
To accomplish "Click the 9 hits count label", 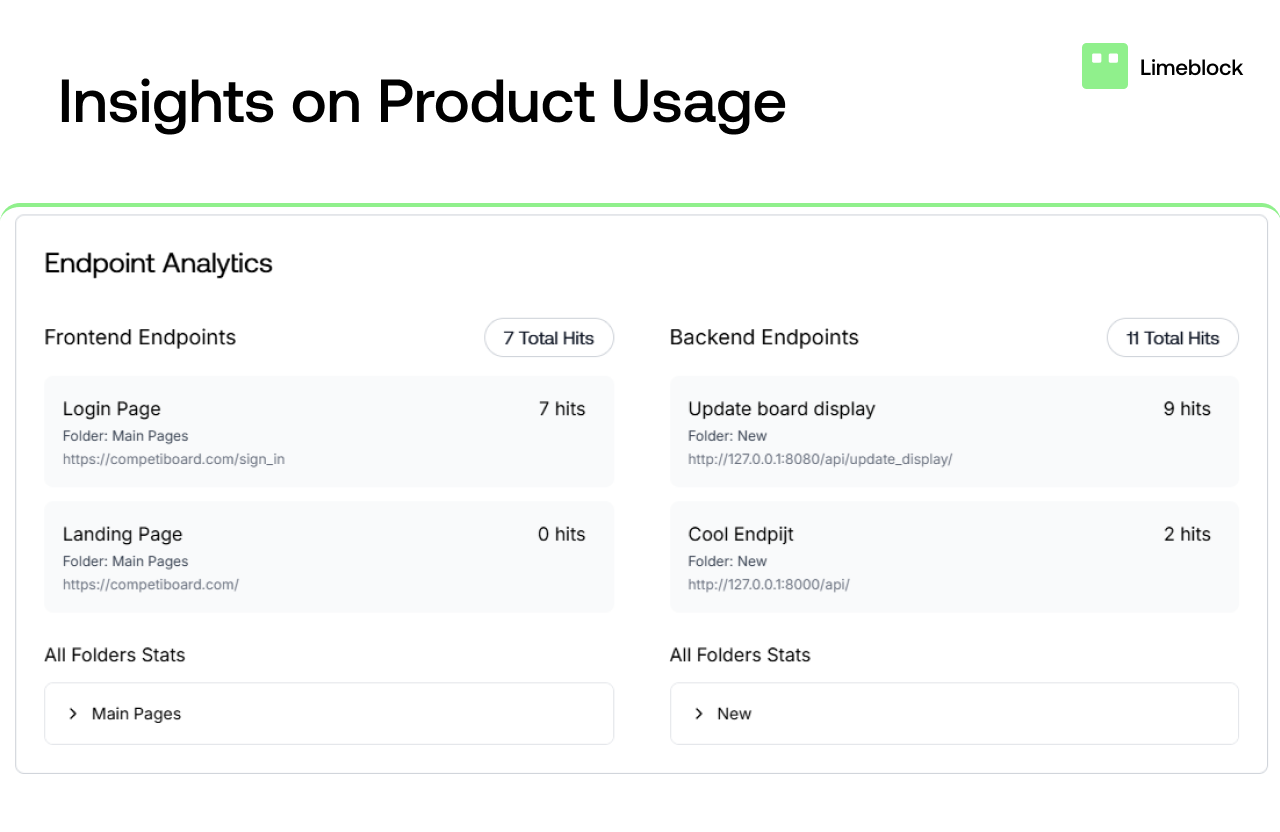I will pos(1187,409).
